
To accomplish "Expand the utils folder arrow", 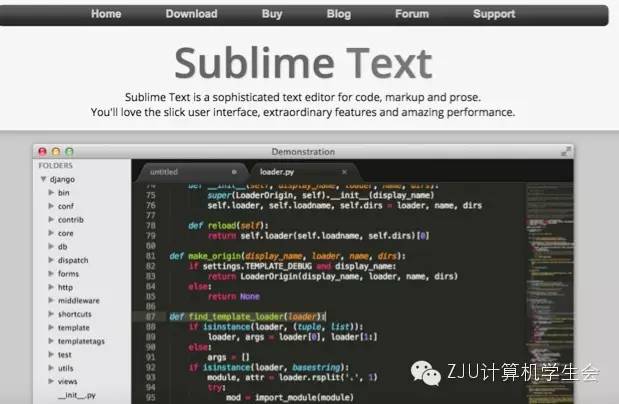I will coord(51,368).
